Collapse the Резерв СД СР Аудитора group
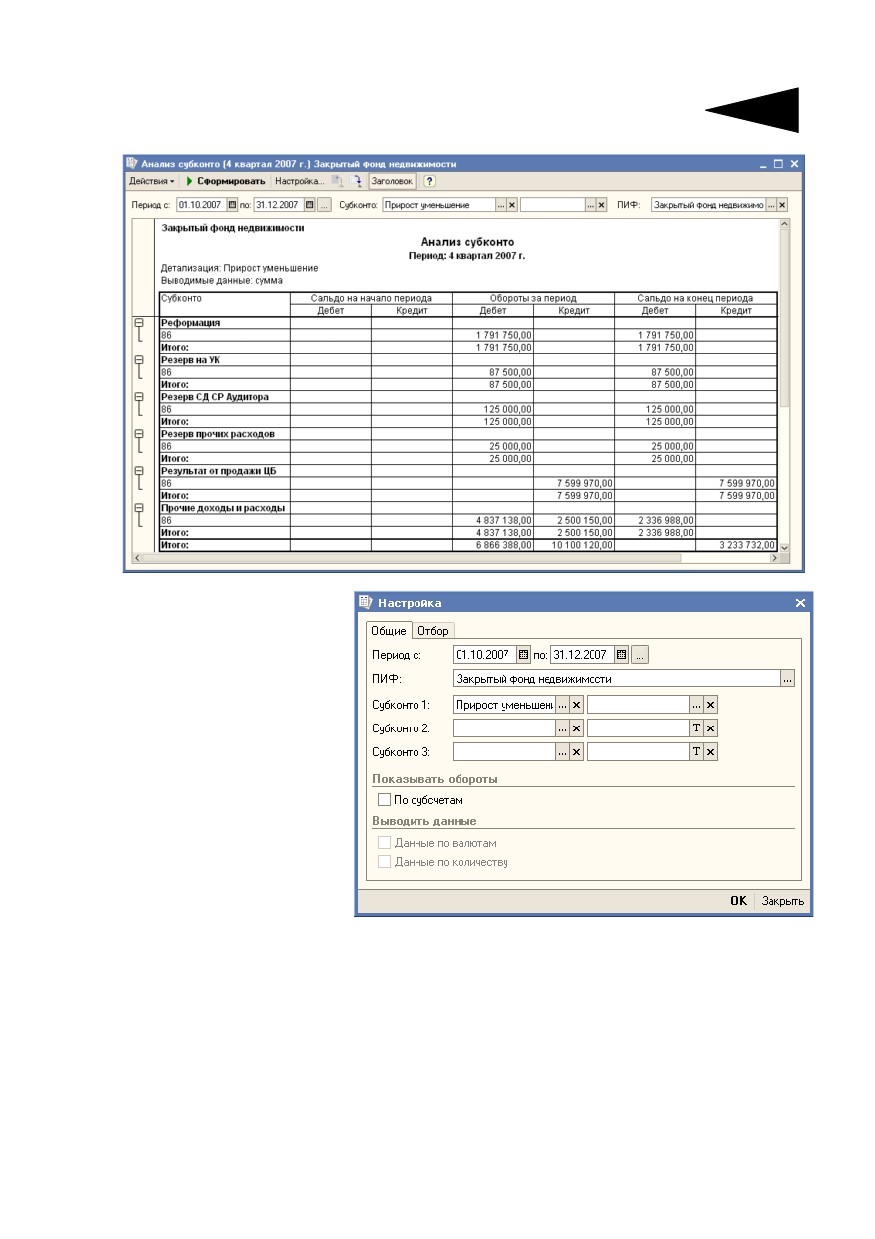875x1239 pixels. pyautogui.click(x=139, y=397)
